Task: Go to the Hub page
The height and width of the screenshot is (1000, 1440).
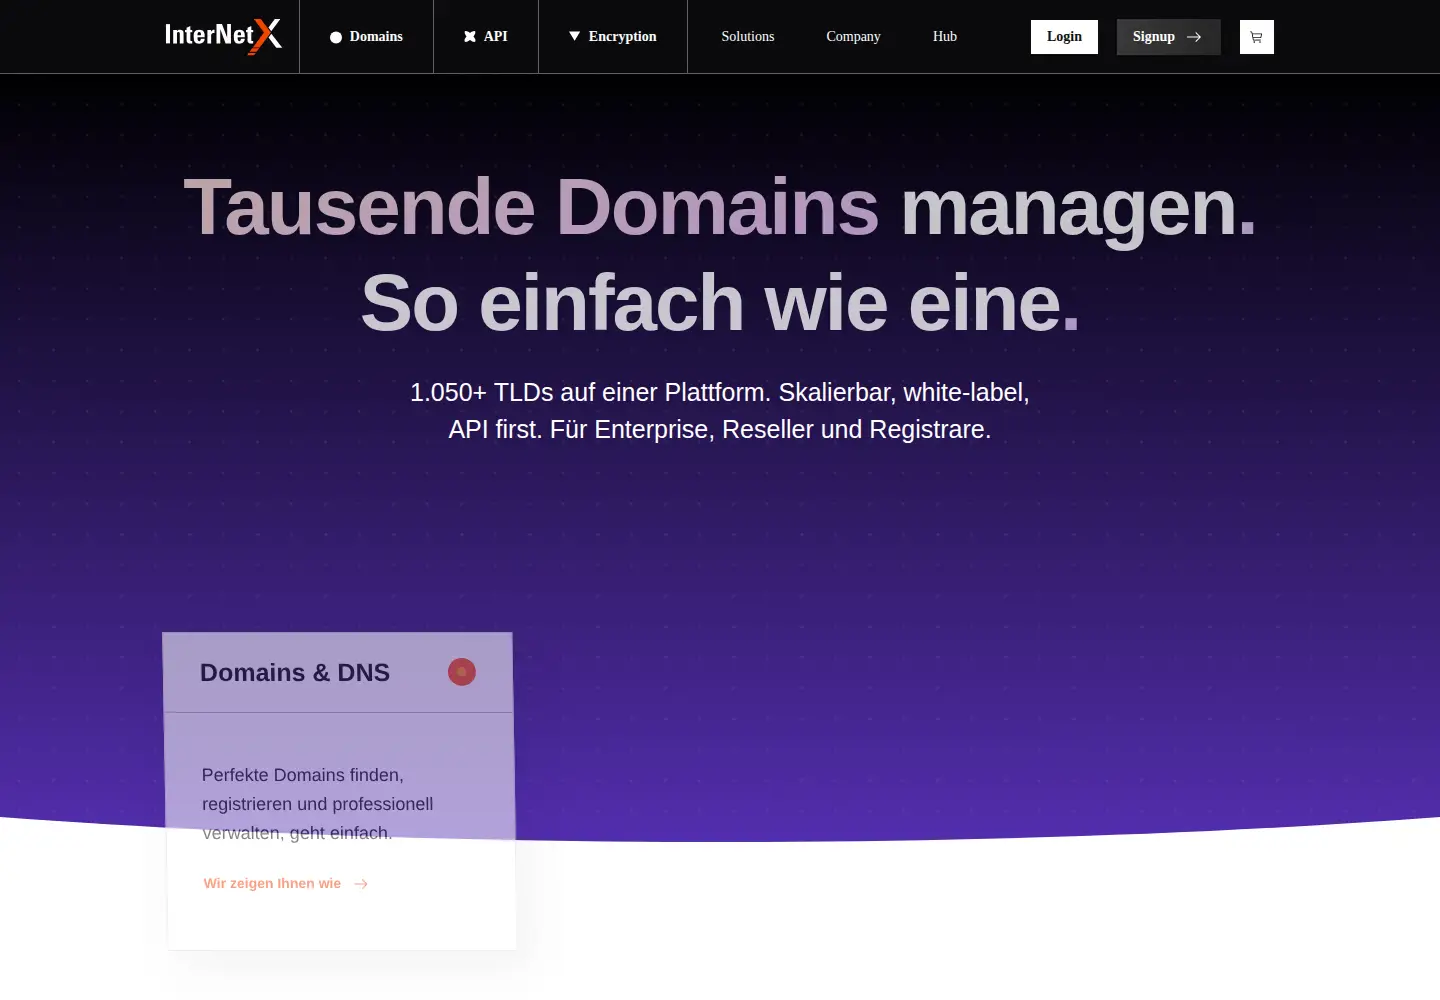Action: 945,36
